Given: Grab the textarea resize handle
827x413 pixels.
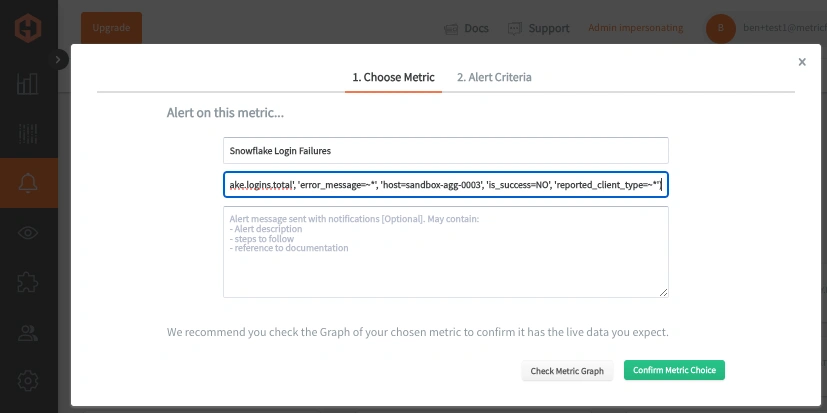Looking at the screenshot, I should (x=663, y=292).
